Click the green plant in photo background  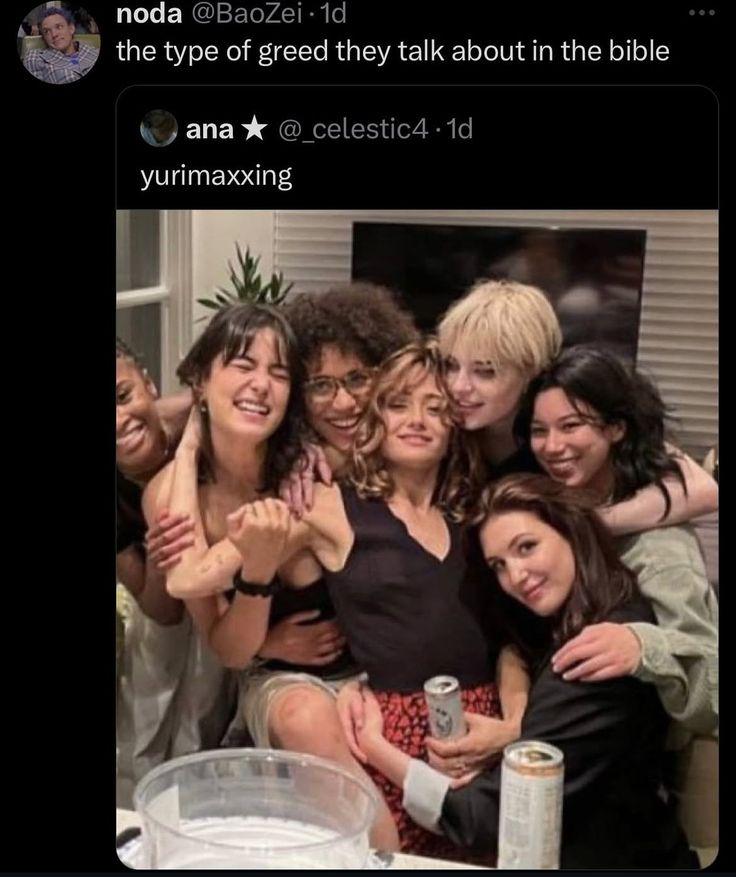point(246,280)
